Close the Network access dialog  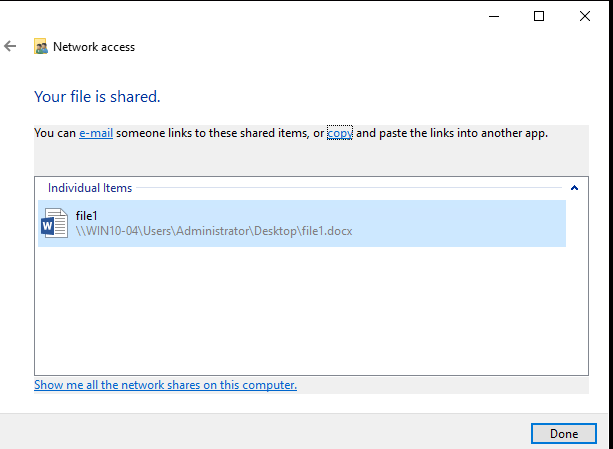[585, 16]
